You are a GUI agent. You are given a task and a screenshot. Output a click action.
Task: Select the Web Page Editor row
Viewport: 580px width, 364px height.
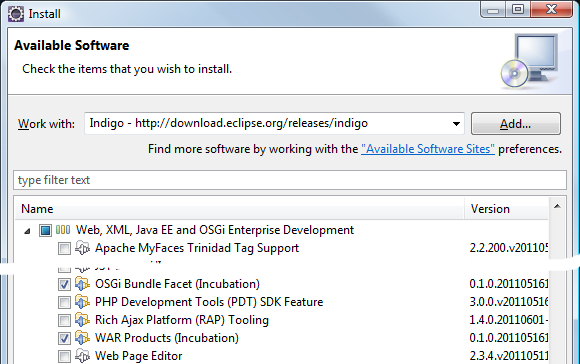(x=138, y=356)
